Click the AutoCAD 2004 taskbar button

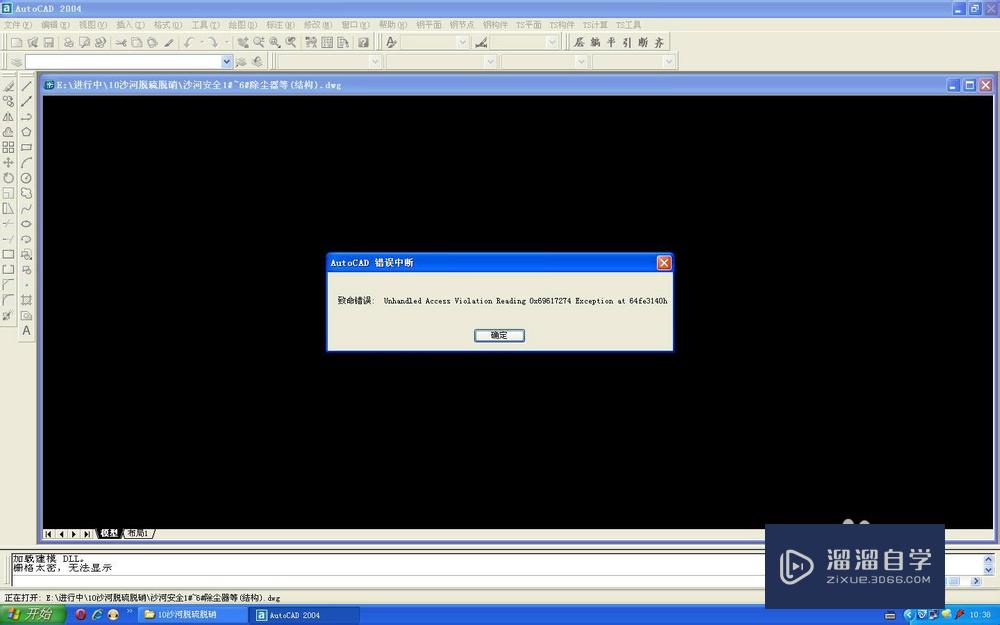point(305,615)
